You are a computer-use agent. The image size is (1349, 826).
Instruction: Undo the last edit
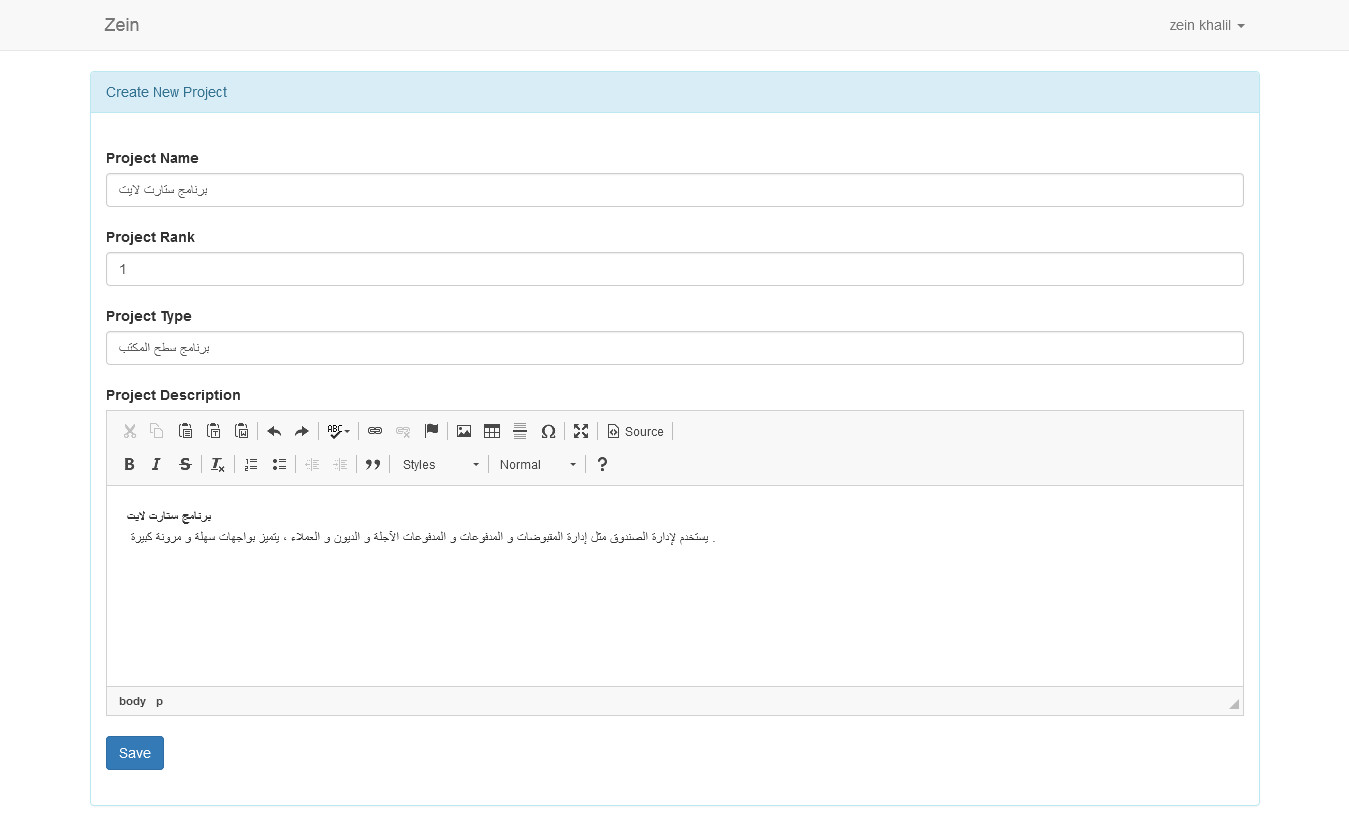pos(274,431)
